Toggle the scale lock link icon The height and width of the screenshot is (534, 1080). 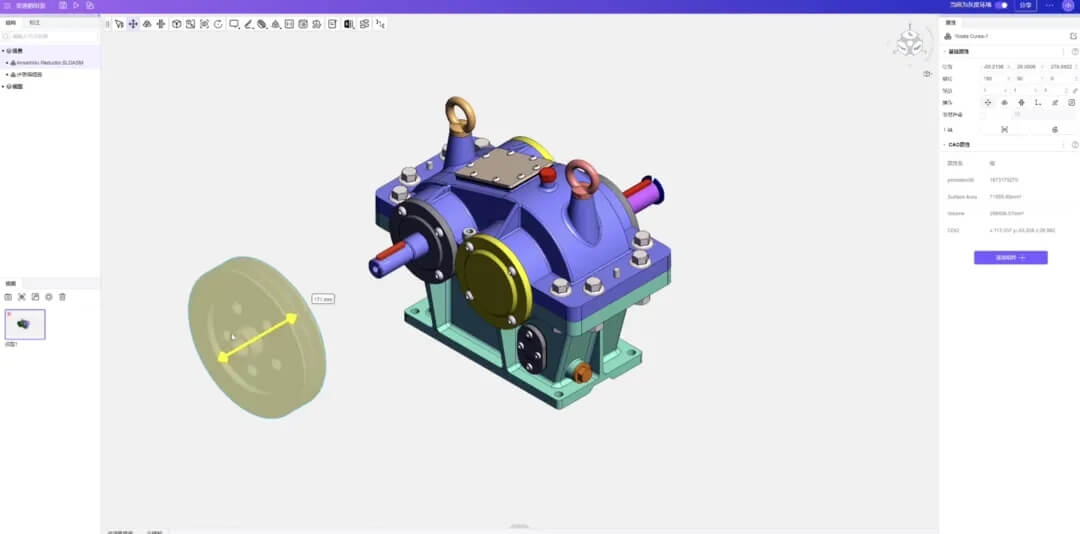coord(1074,90)
